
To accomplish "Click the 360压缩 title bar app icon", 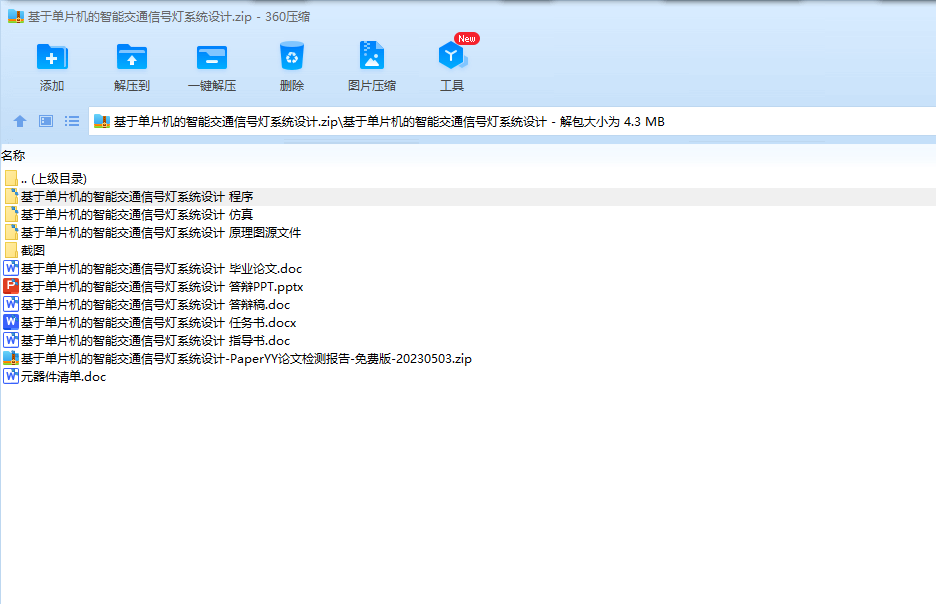I will [x=16, y=17].
